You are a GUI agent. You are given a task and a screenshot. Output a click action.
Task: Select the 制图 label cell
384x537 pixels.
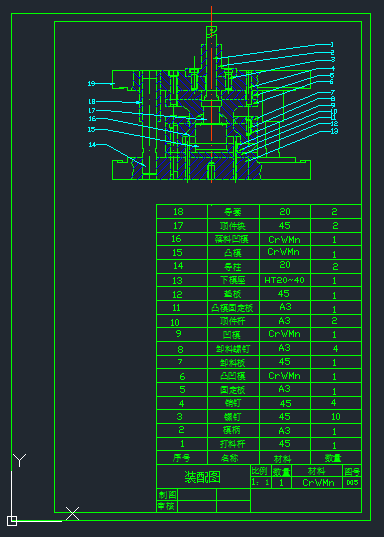click(168, 495)
